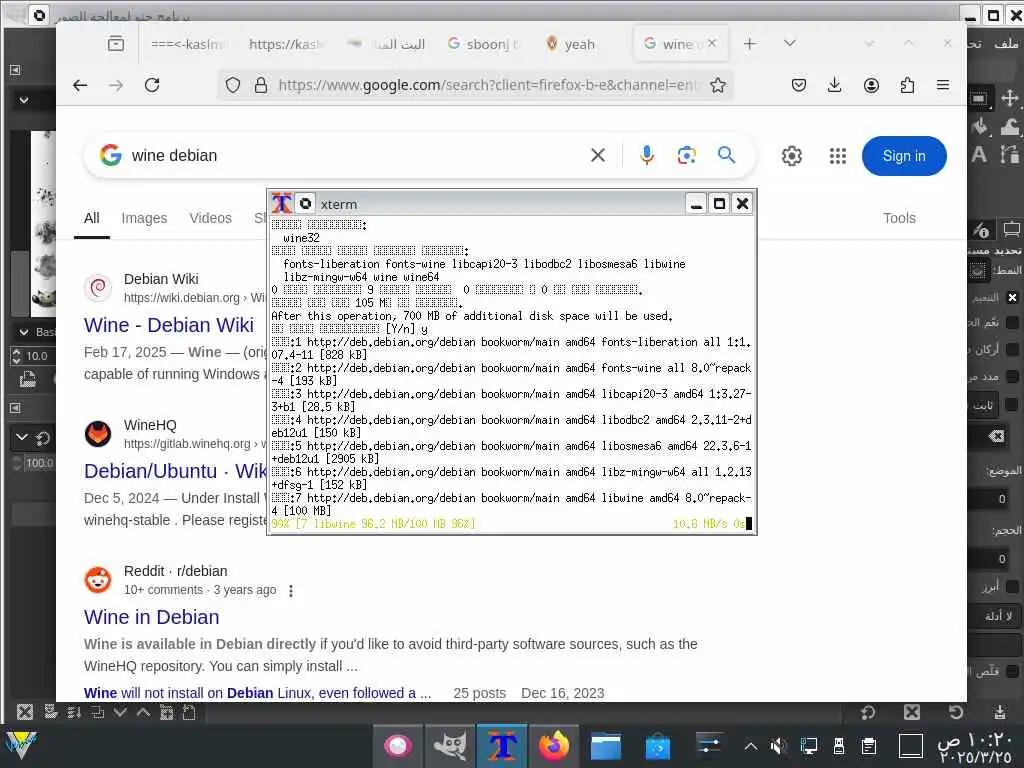This screenshot has width=1024, height=768.
Task: Open Firefox View from tab bar
Action: (x=116, y=44)
